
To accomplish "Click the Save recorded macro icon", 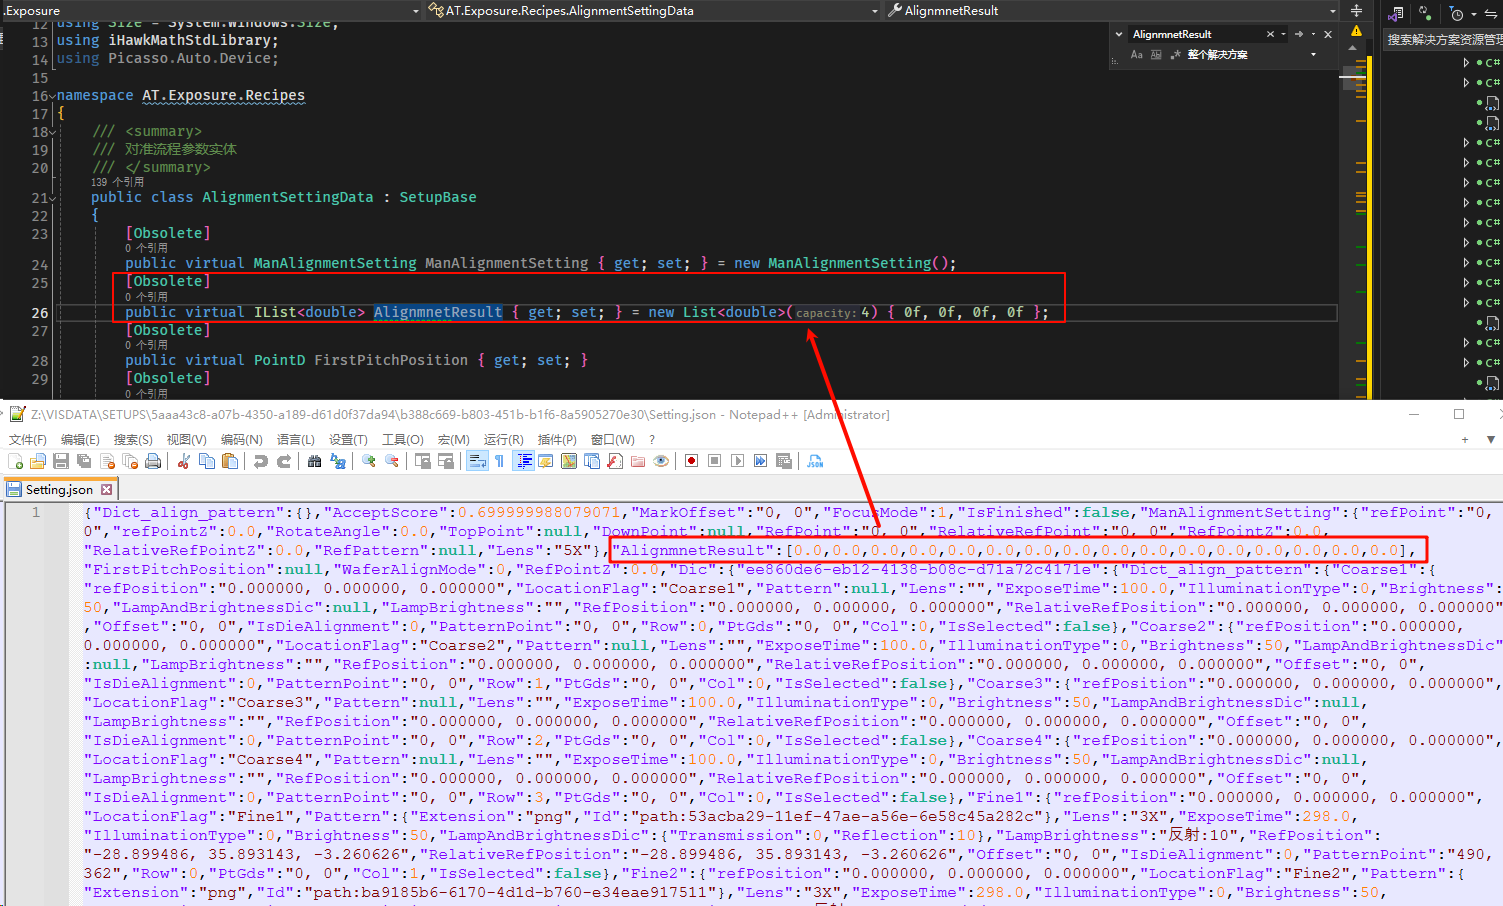I will tap(784, 461).
